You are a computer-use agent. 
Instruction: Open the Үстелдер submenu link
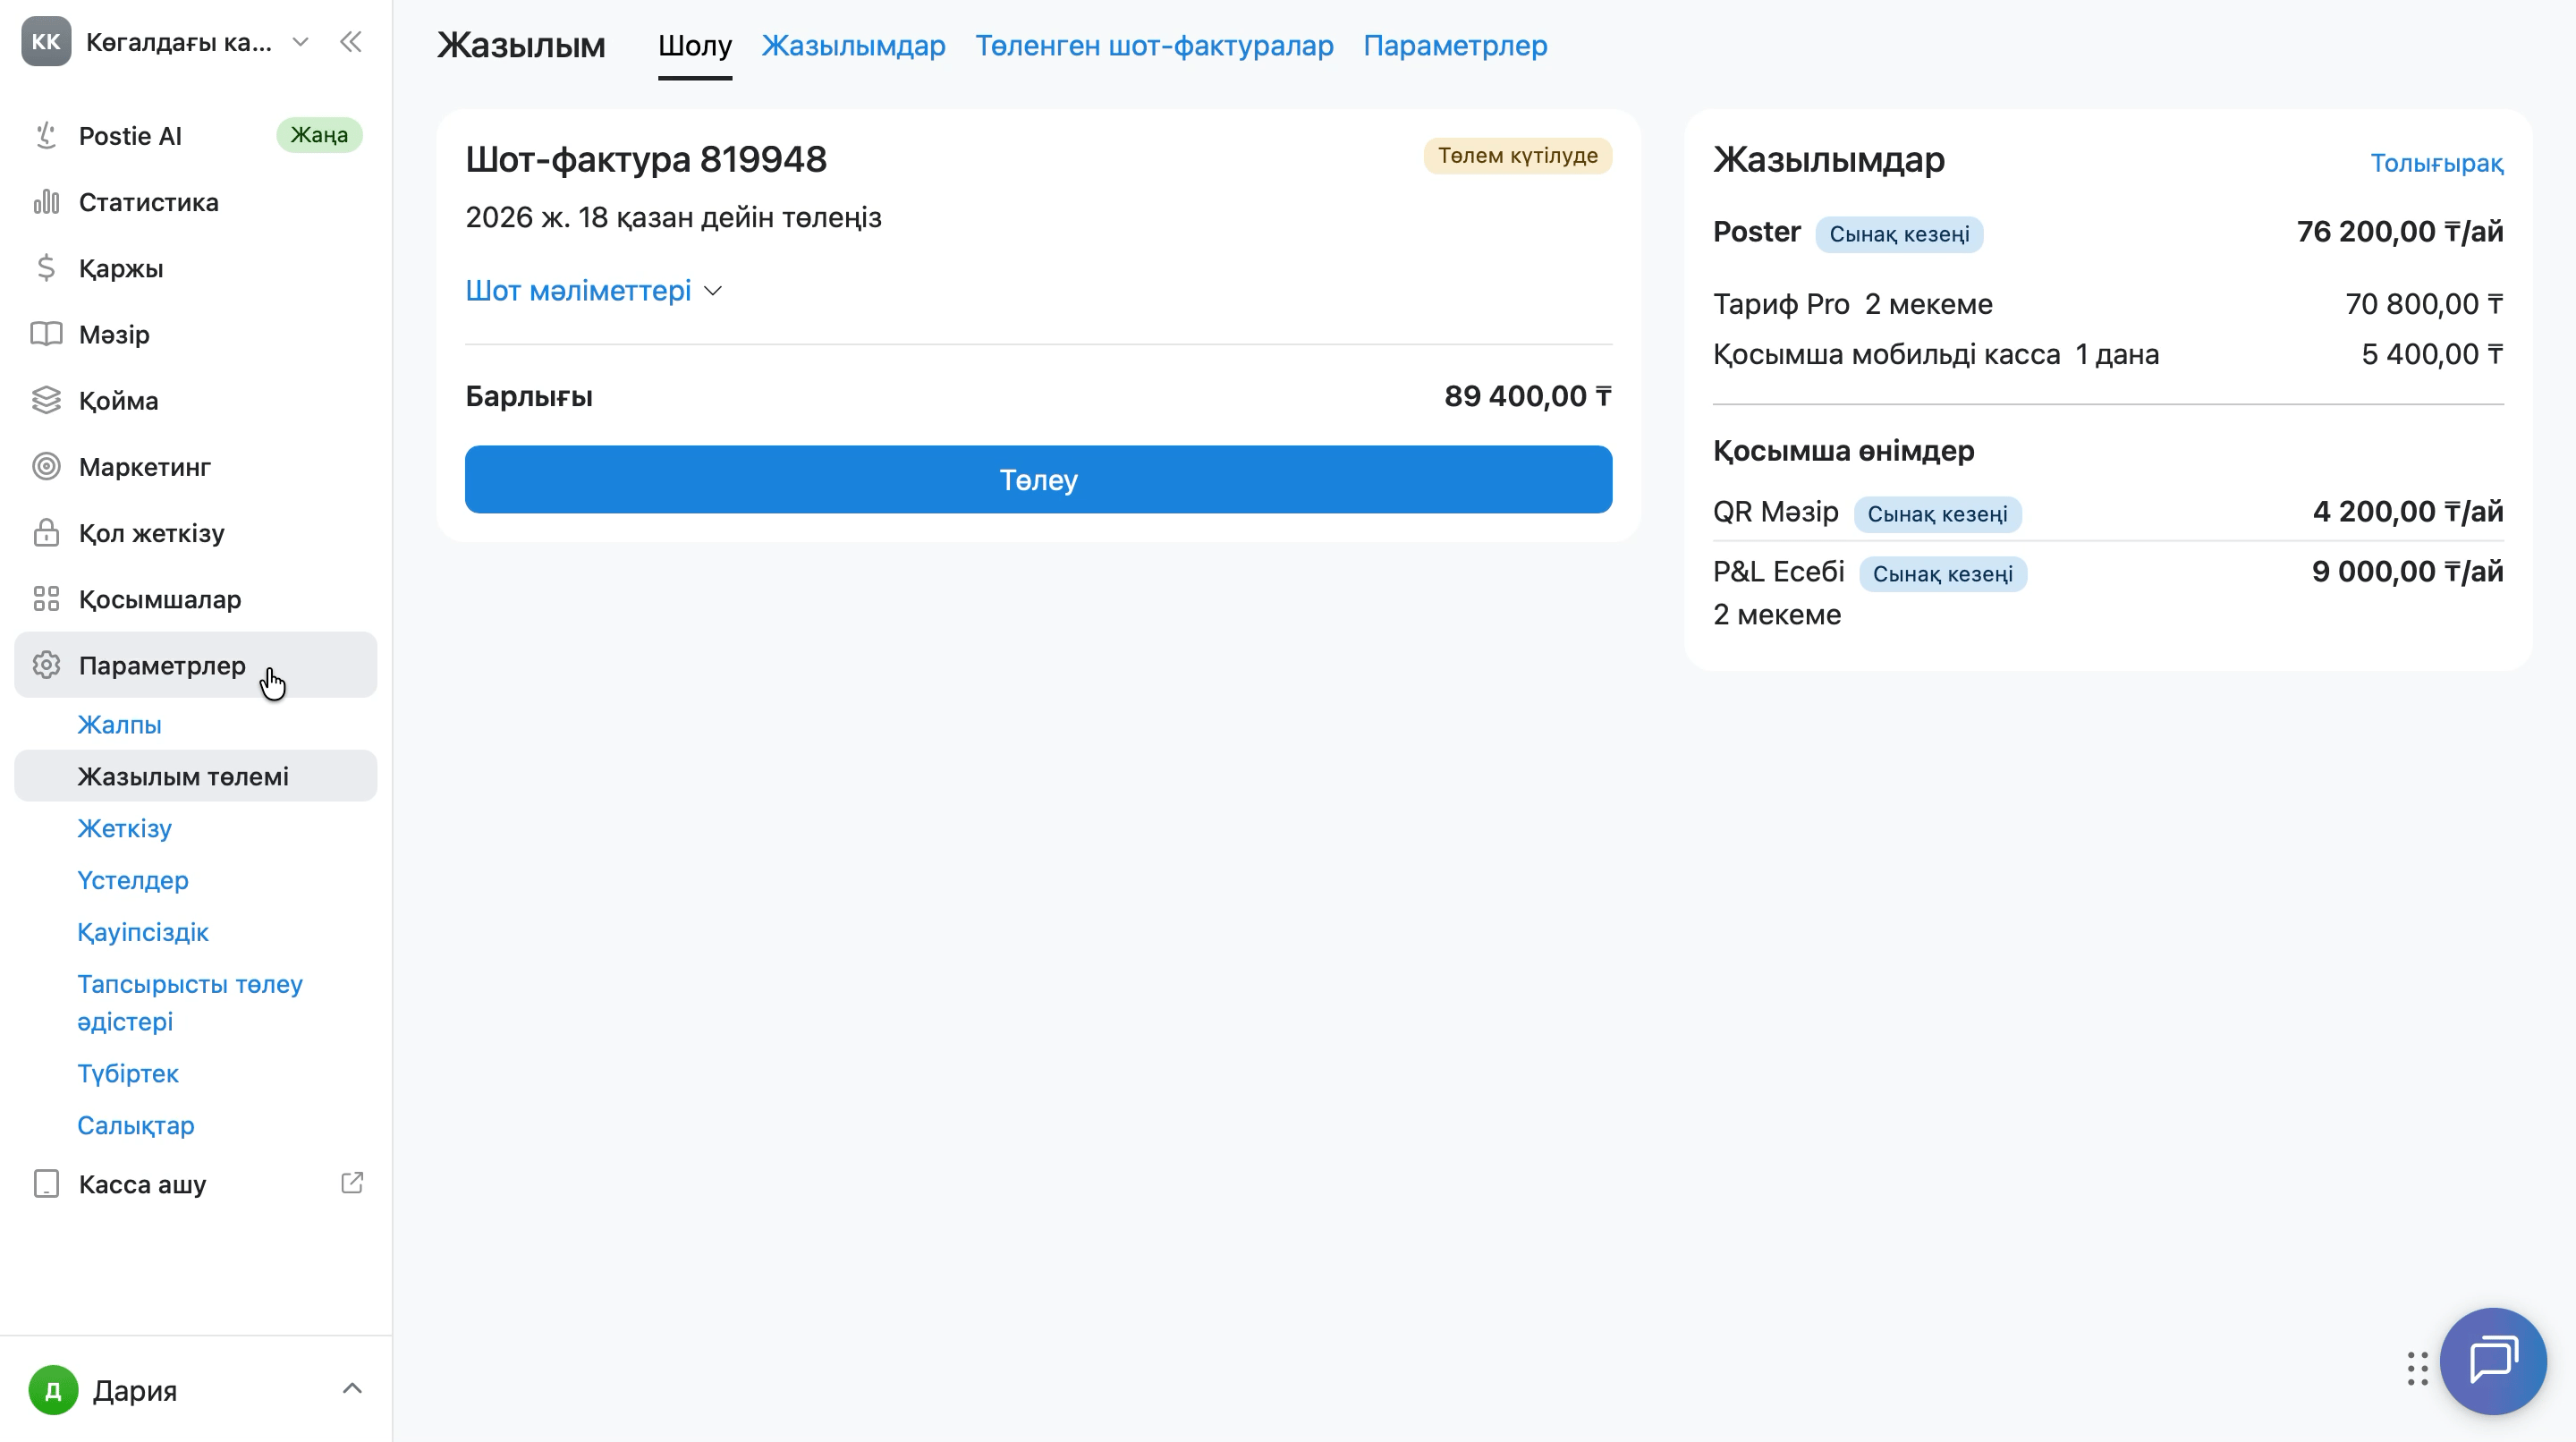tap(133, 880)
